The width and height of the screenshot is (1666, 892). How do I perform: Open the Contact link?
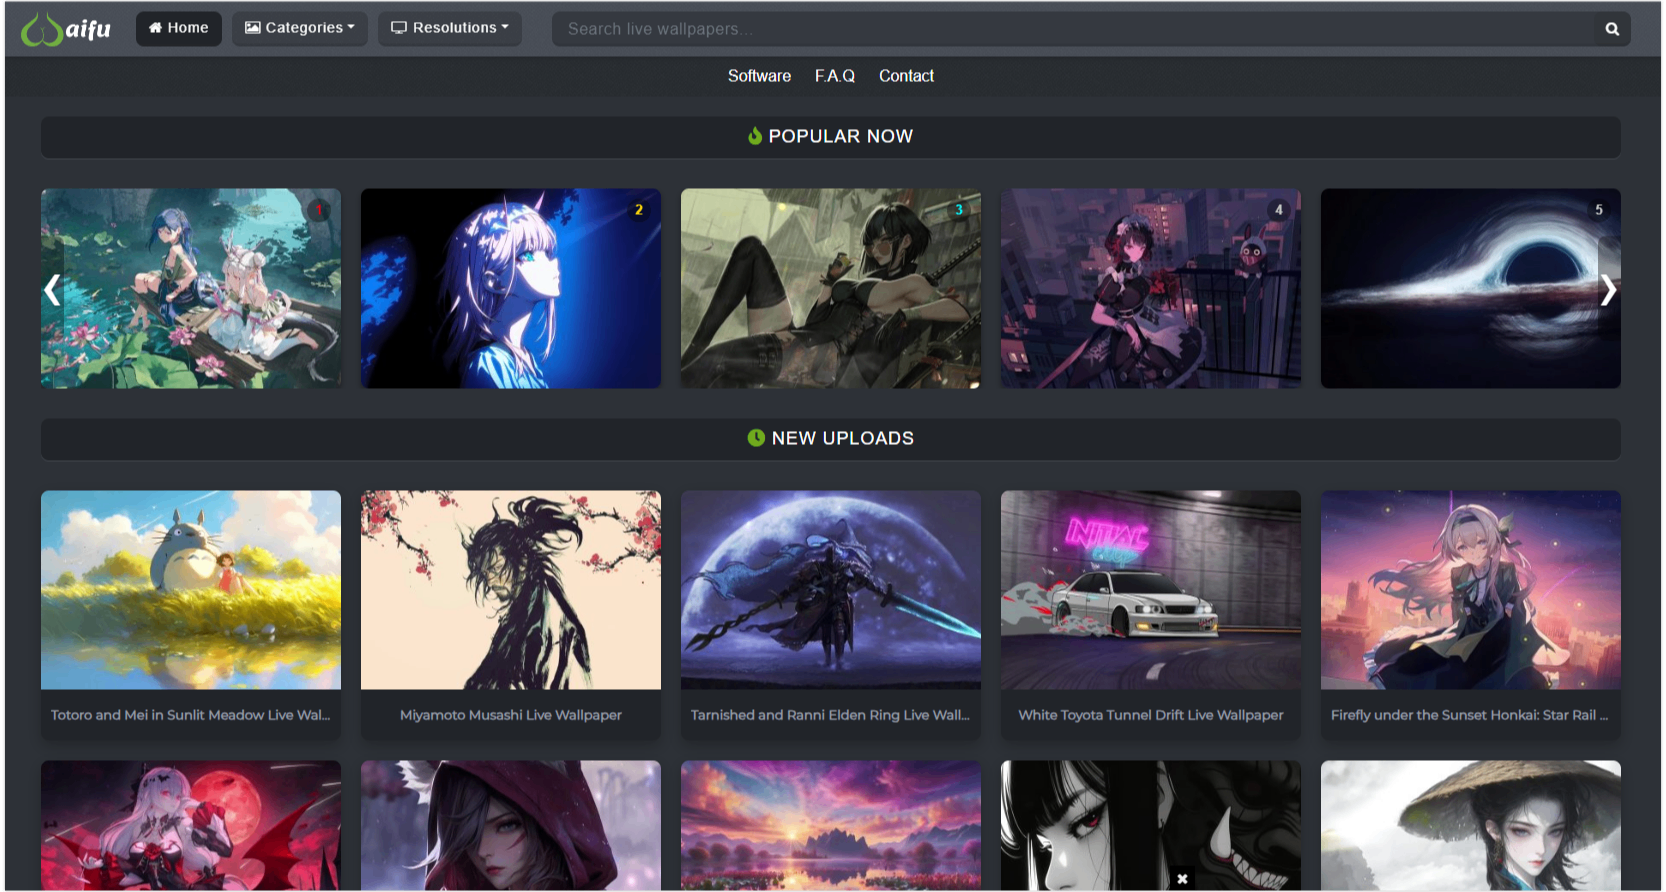pyautogui.click(x=906, y=76)
